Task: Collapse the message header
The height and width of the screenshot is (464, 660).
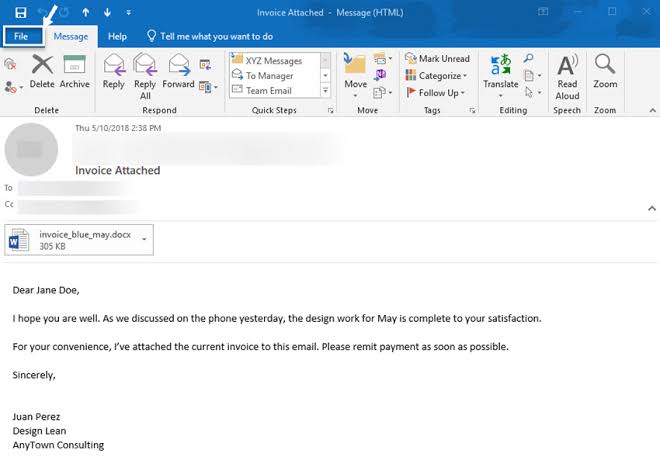Action: [x=652, y=208]
